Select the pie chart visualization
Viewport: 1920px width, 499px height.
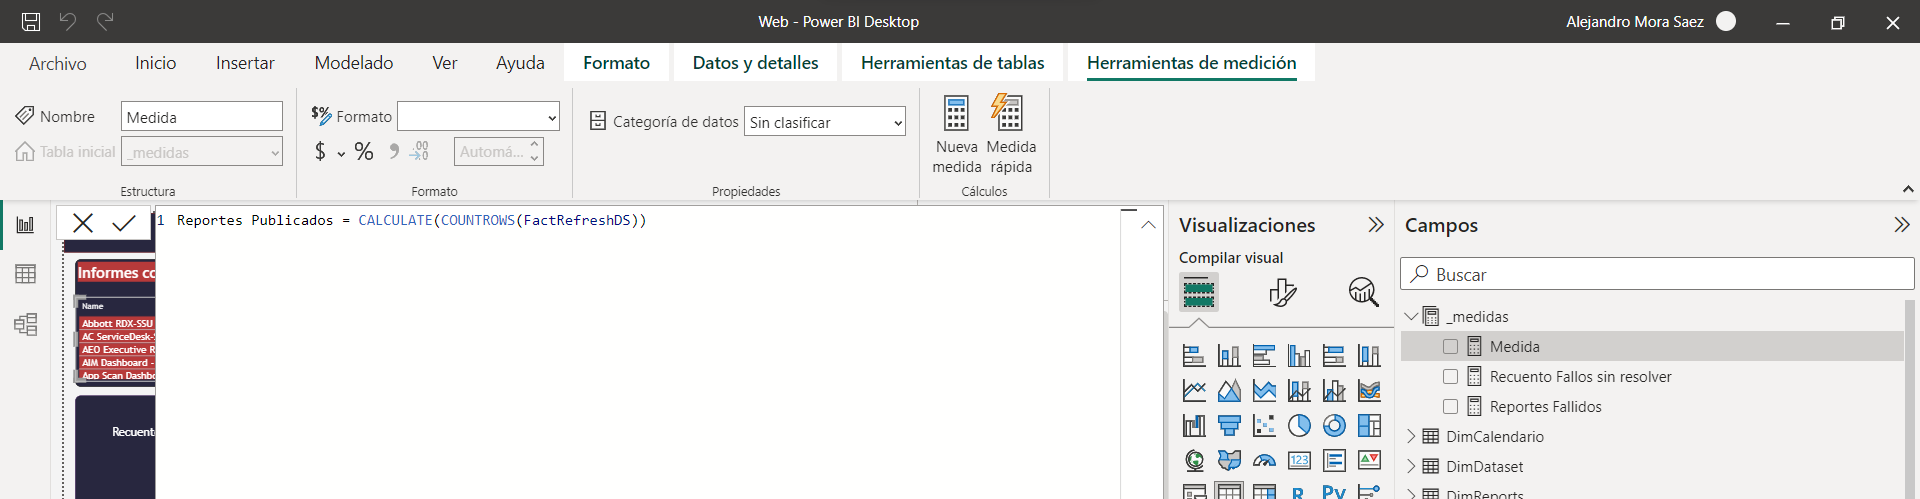click(x=1299, y=426)
